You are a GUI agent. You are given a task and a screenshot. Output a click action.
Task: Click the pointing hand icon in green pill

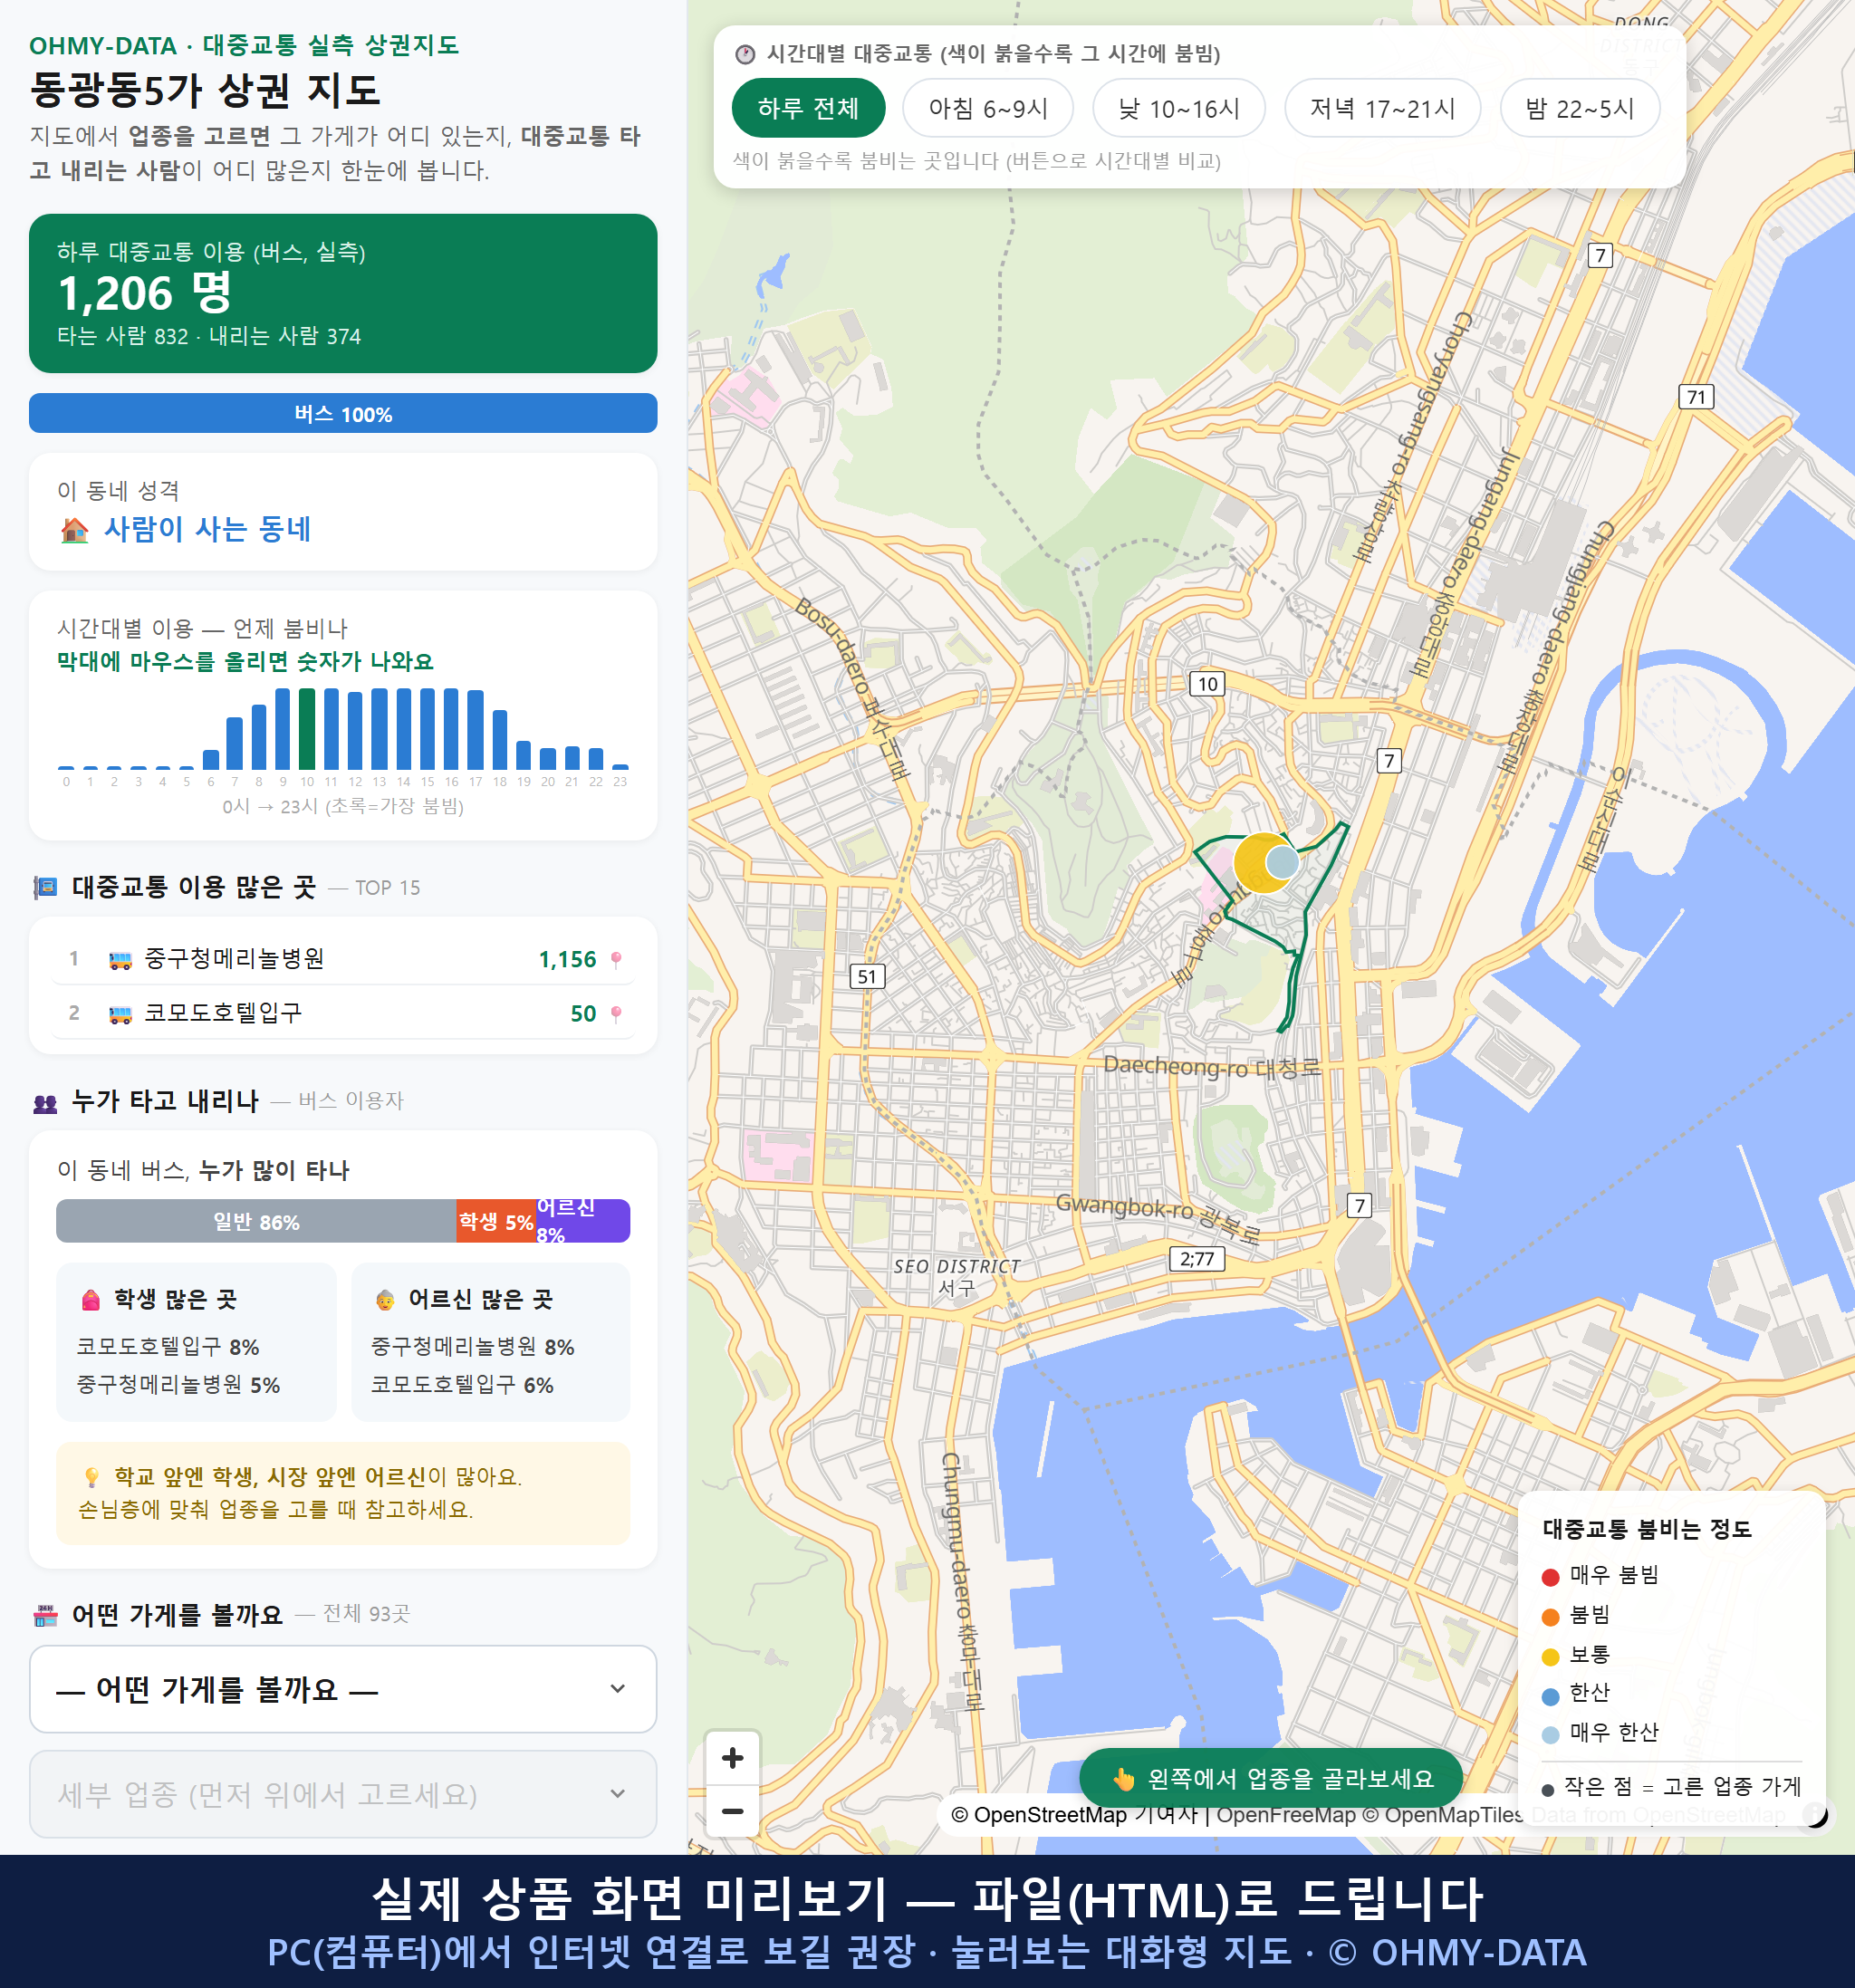1124,1779
